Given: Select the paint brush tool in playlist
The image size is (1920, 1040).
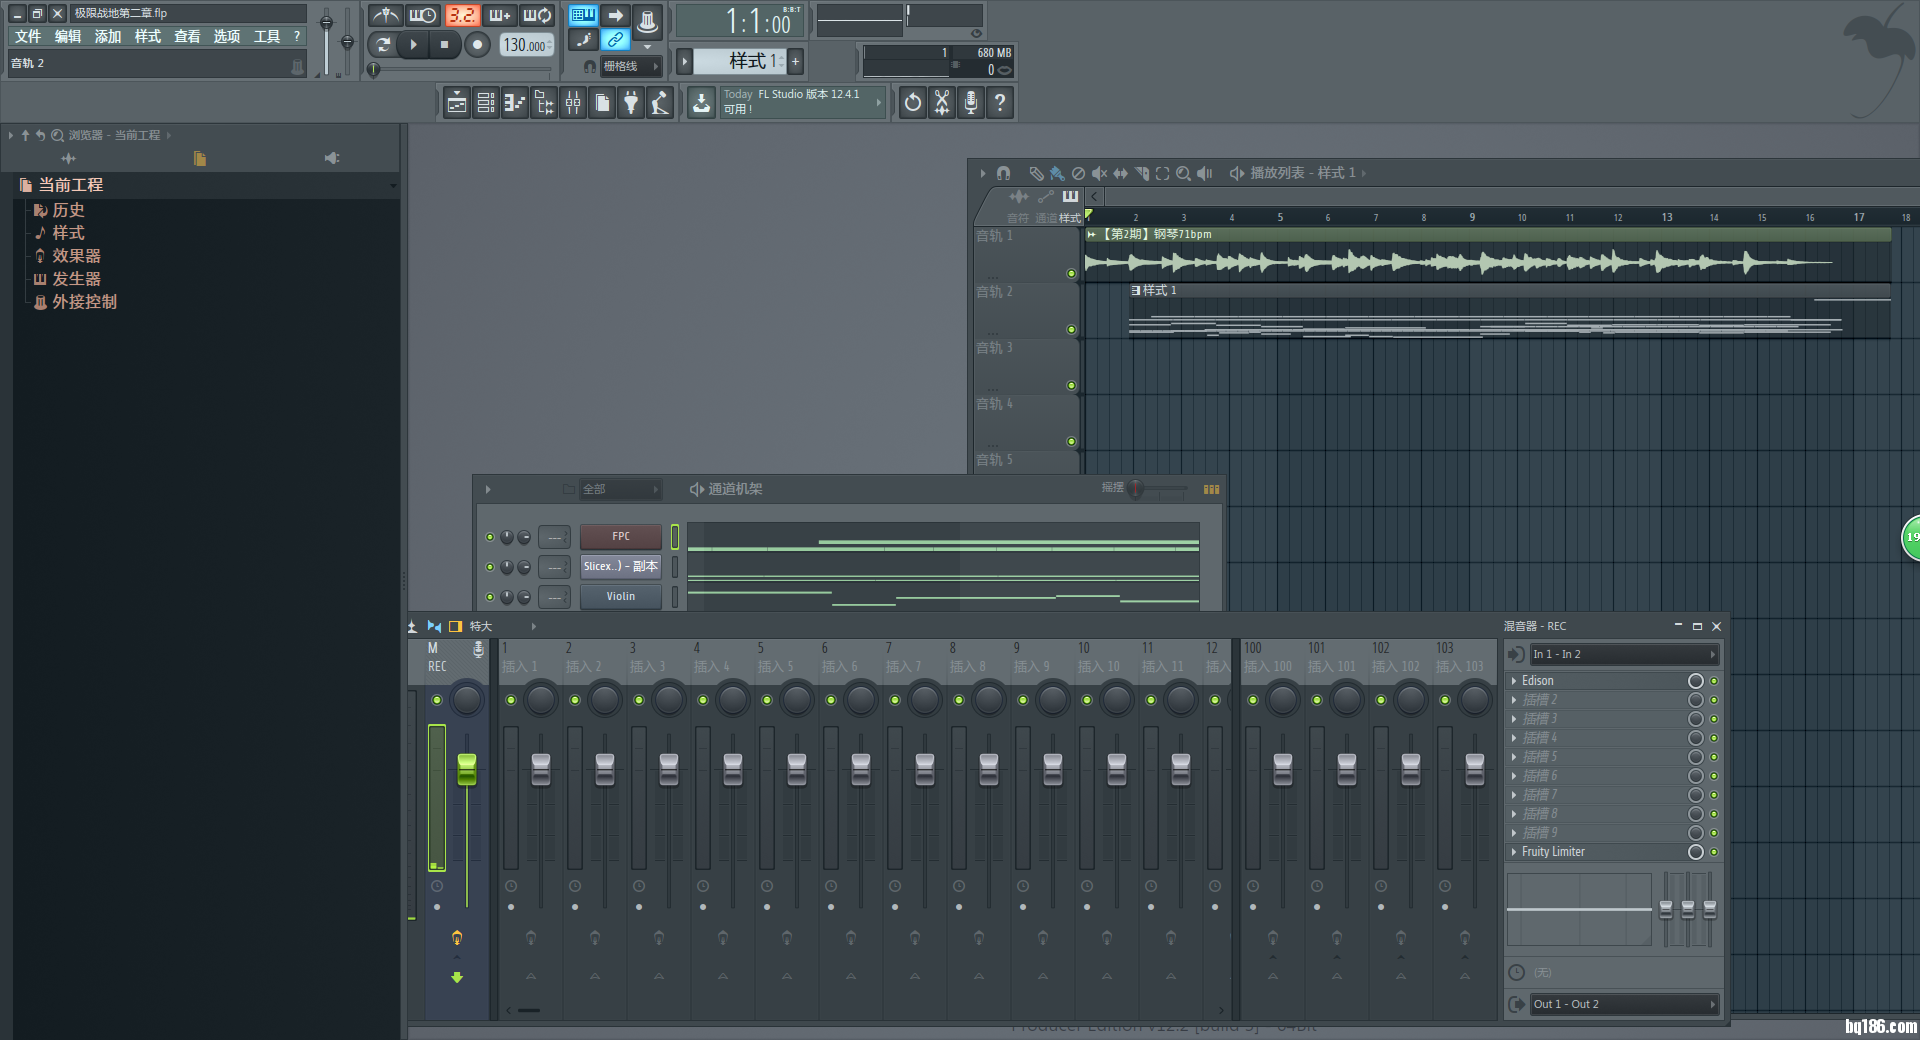Looking at the screenshot, I should point(1057,173).
